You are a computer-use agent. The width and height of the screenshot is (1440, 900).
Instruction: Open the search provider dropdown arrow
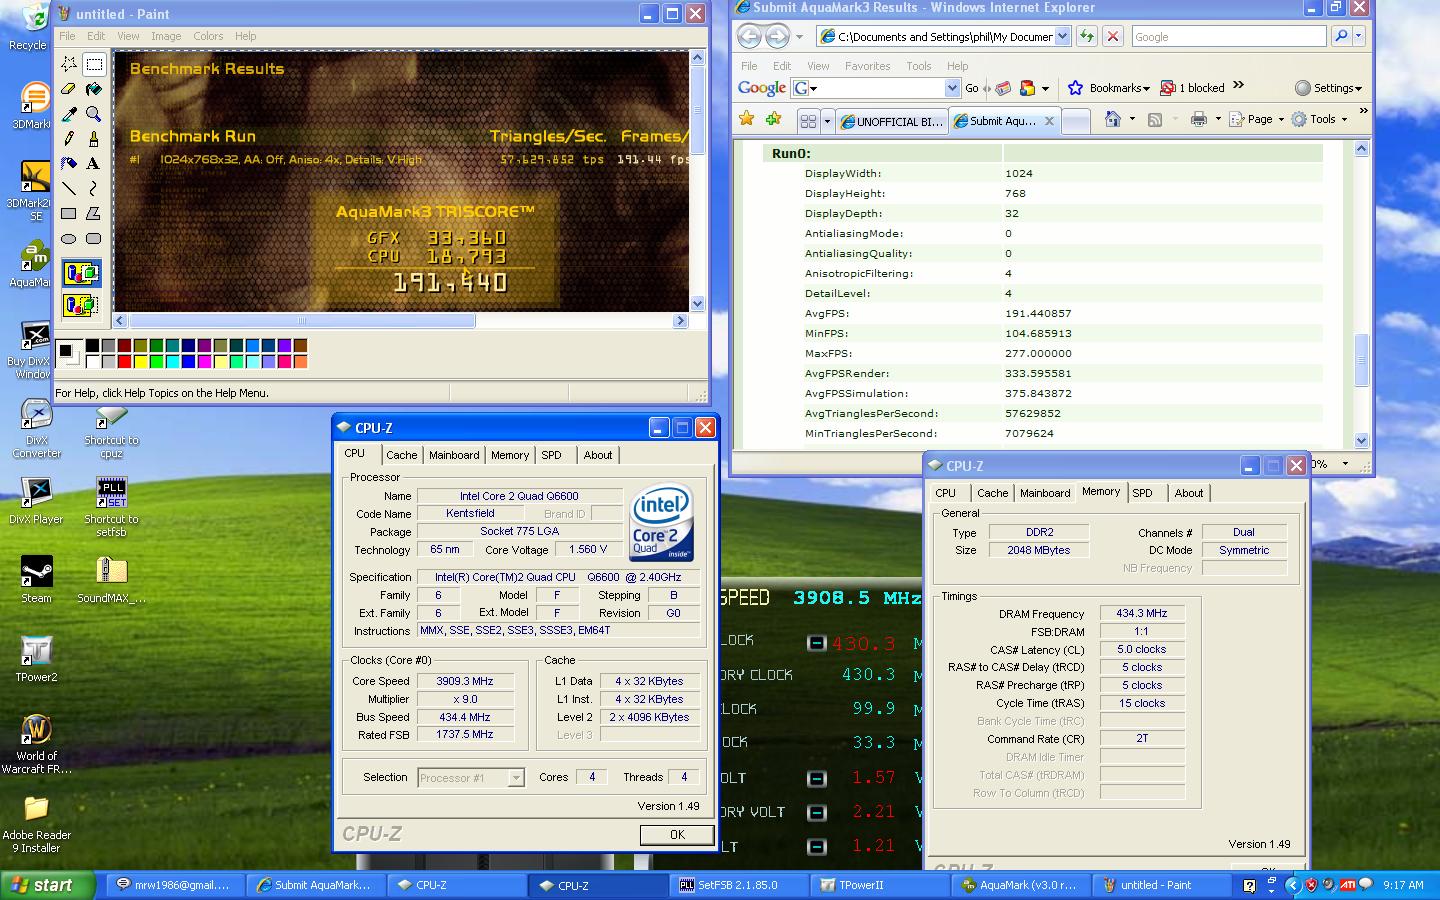[x=1361, y=36]
